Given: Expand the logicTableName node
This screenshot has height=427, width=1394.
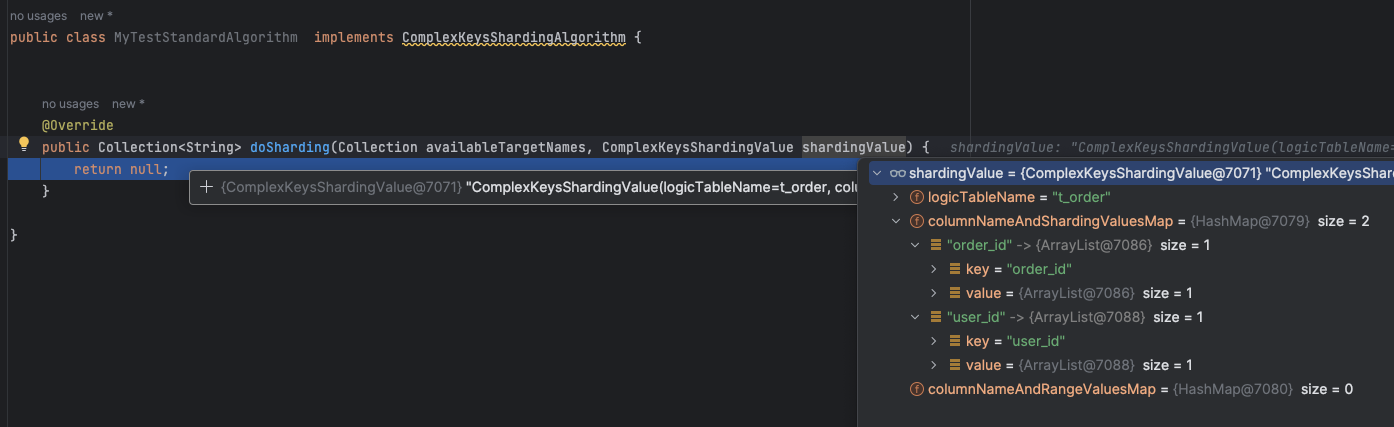Looking at the screenshot, I should [896, 197].
